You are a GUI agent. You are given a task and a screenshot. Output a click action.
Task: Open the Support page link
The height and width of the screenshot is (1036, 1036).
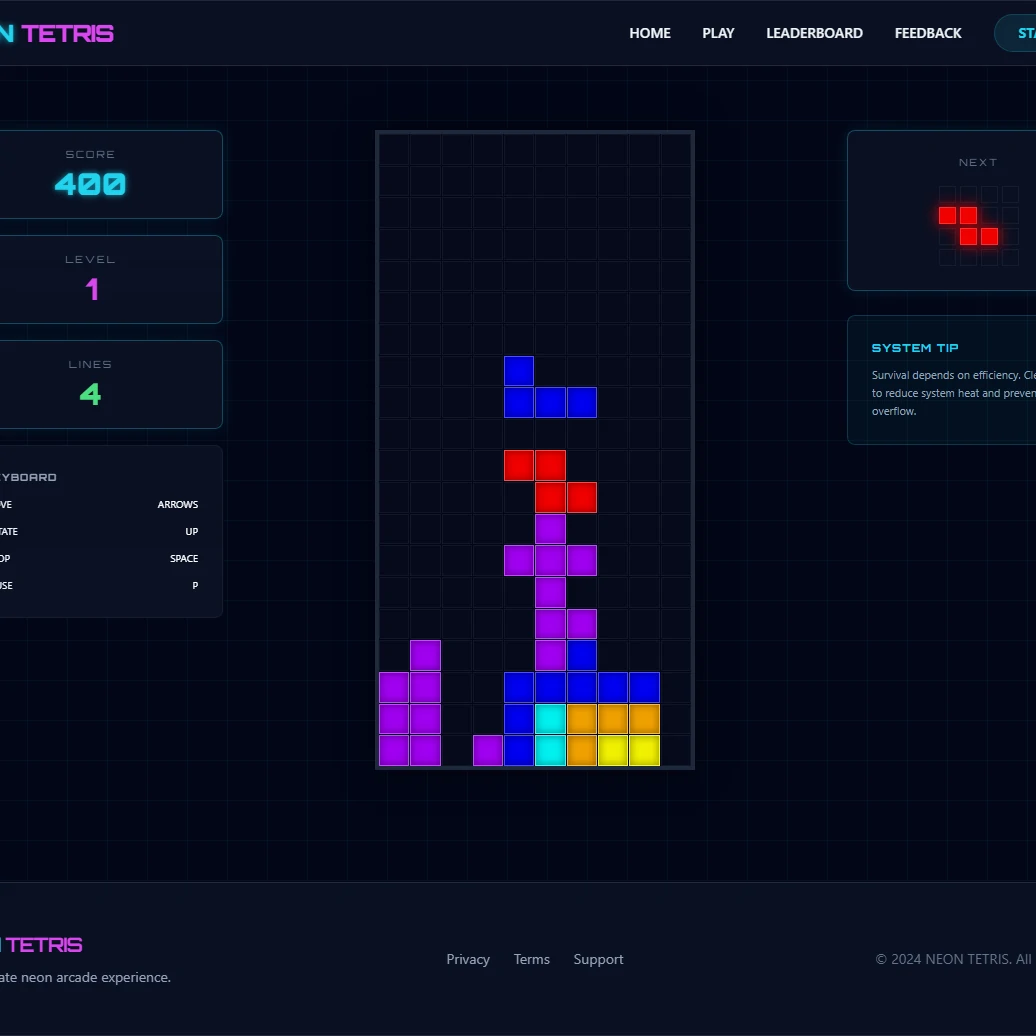(598, 959)
